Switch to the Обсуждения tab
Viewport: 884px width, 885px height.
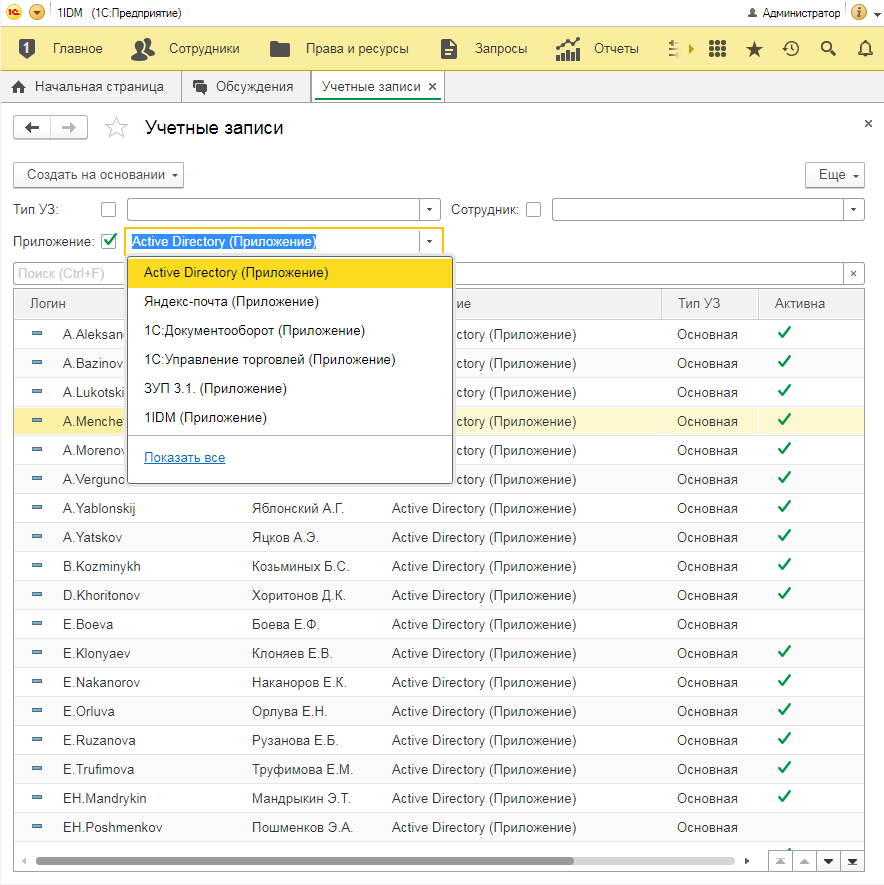coord(244,87)
